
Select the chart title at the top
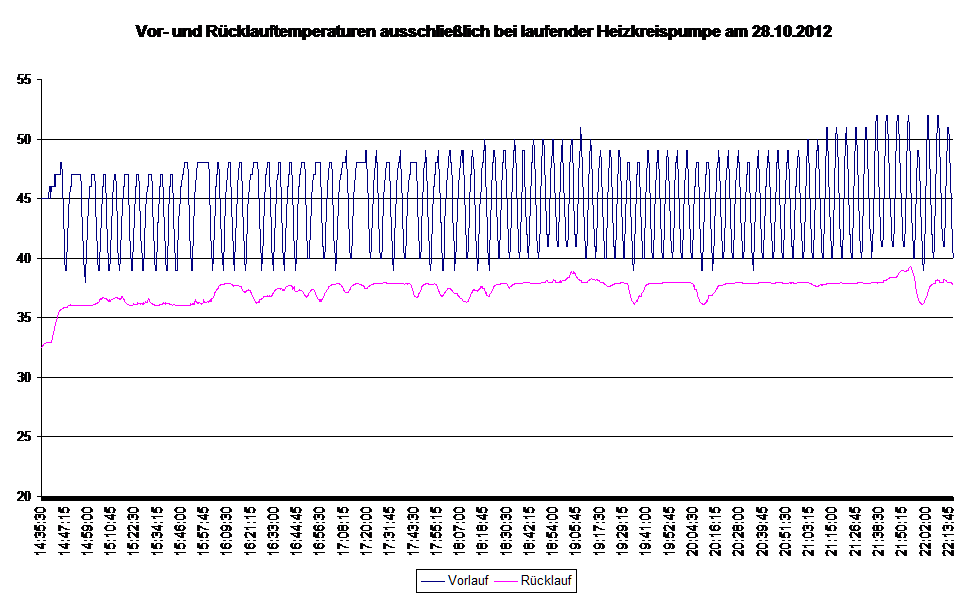click(x=484, y=33)
